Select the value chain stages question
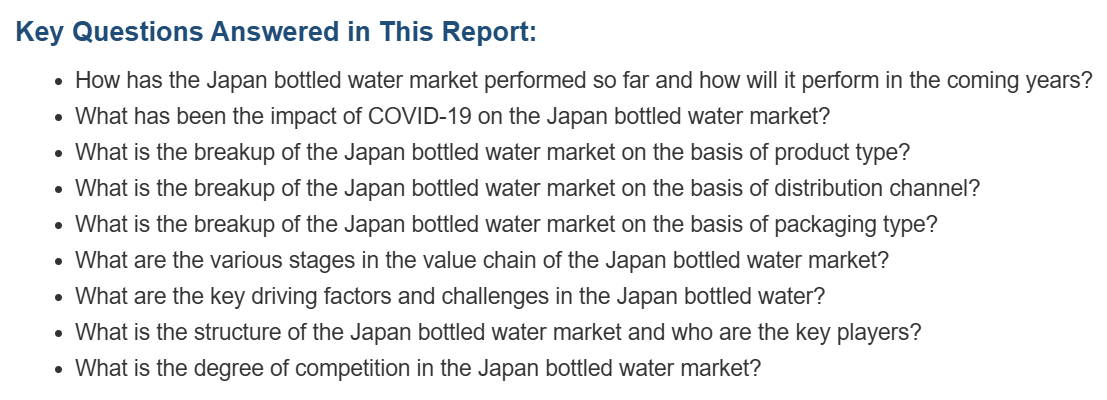1107x400 pixels. (482, 260)
